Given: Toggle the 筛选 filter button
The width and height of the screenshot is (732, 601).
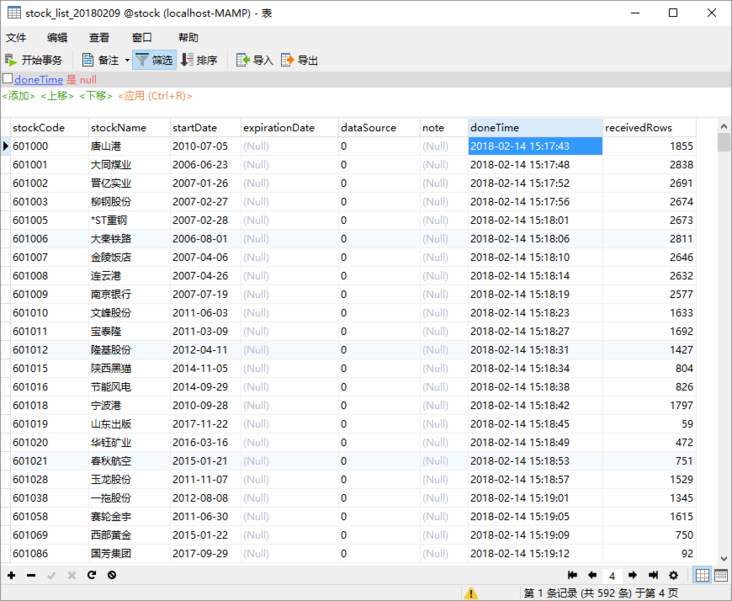Looking at the screenshot, I should pos(154,60).
